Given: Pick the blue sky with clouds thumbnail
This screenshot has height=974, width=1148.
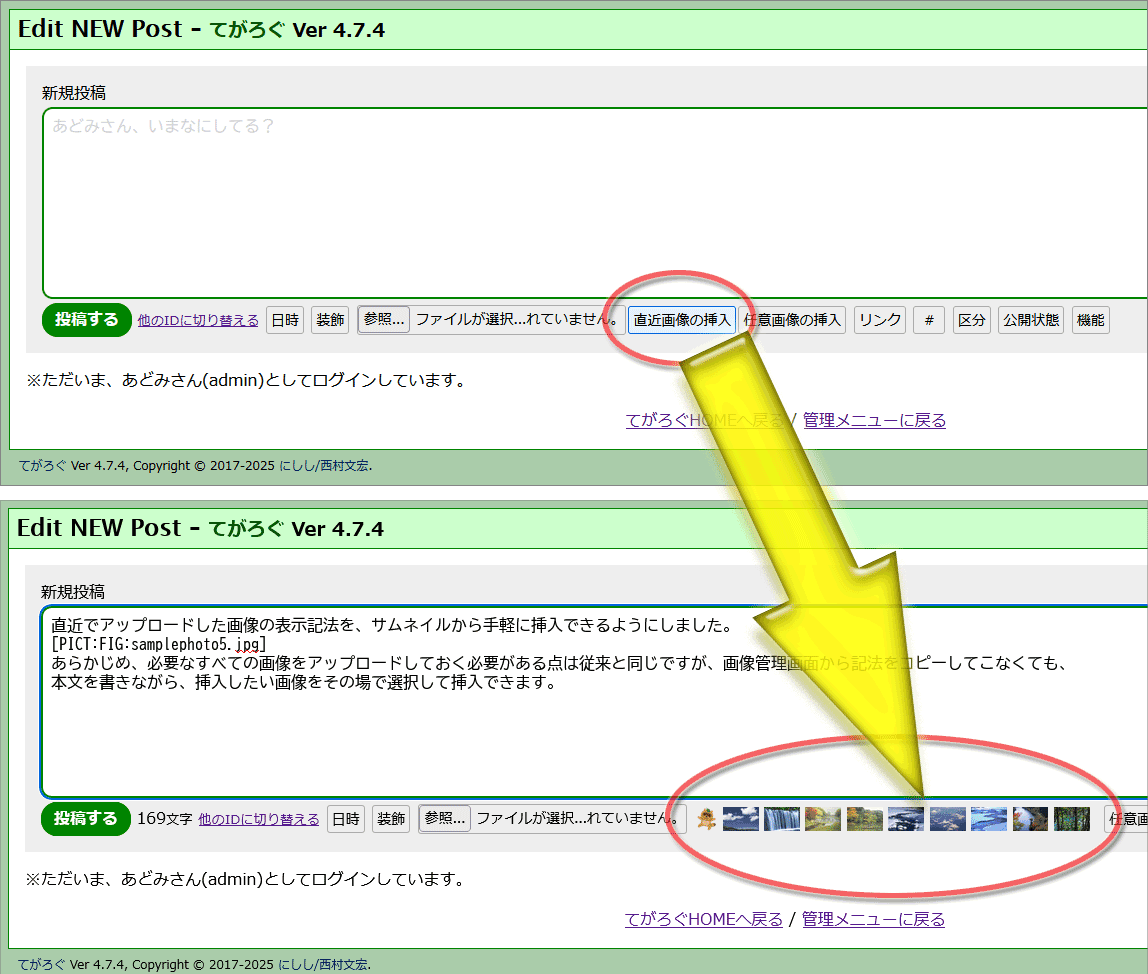Looking at the screenshot, I should (741, 819).
